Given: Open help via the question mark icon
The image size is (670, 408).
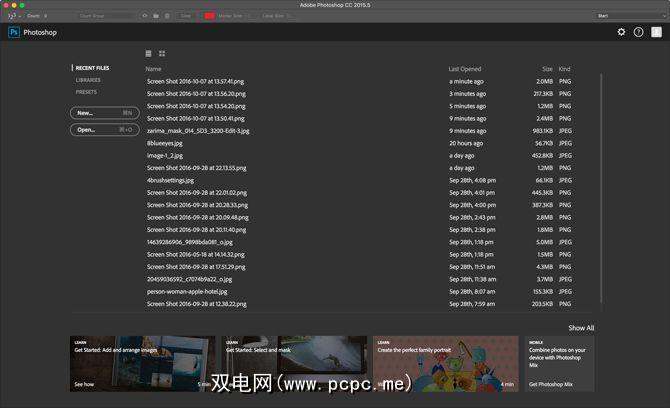Looking at the screenshot, I should coord(638,32).
